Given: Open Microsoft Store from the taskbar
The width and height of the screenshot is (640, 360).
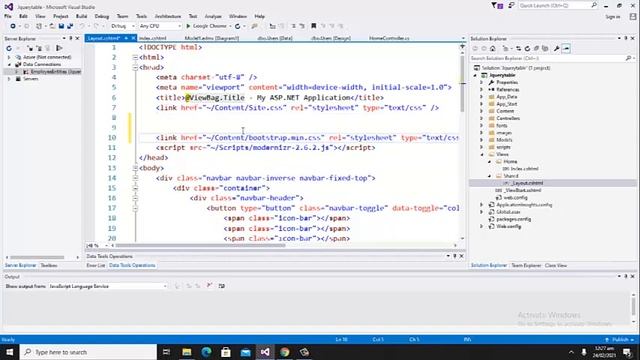Looking at the screenshot, I should [x=226, y=352].
